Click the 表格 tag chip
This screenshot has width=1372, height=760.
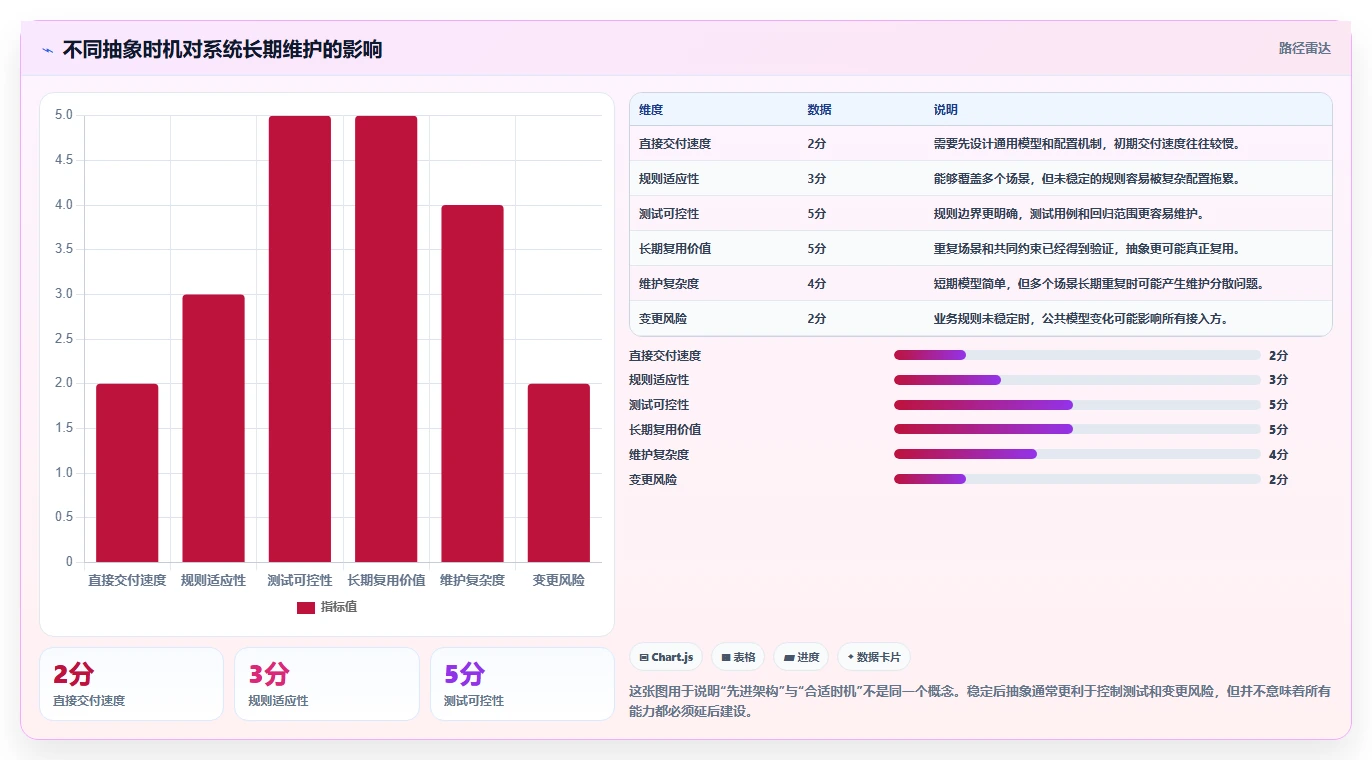[738, 657]
